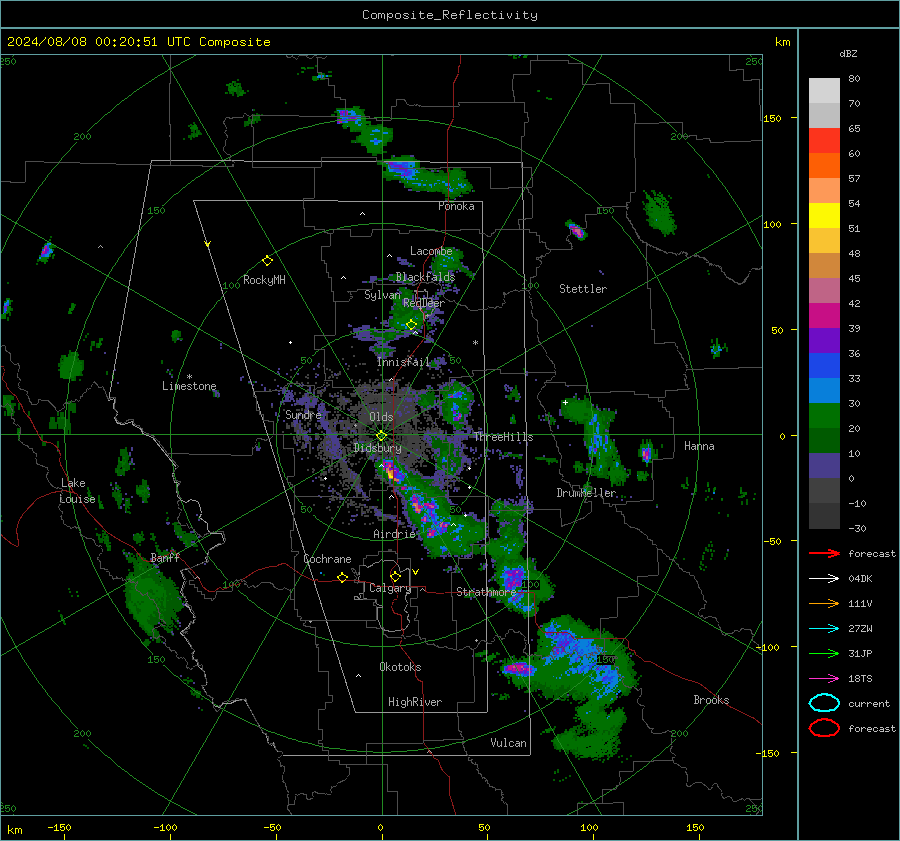
Task: Click the RockyMH label
Action: (x=264, y=280)
